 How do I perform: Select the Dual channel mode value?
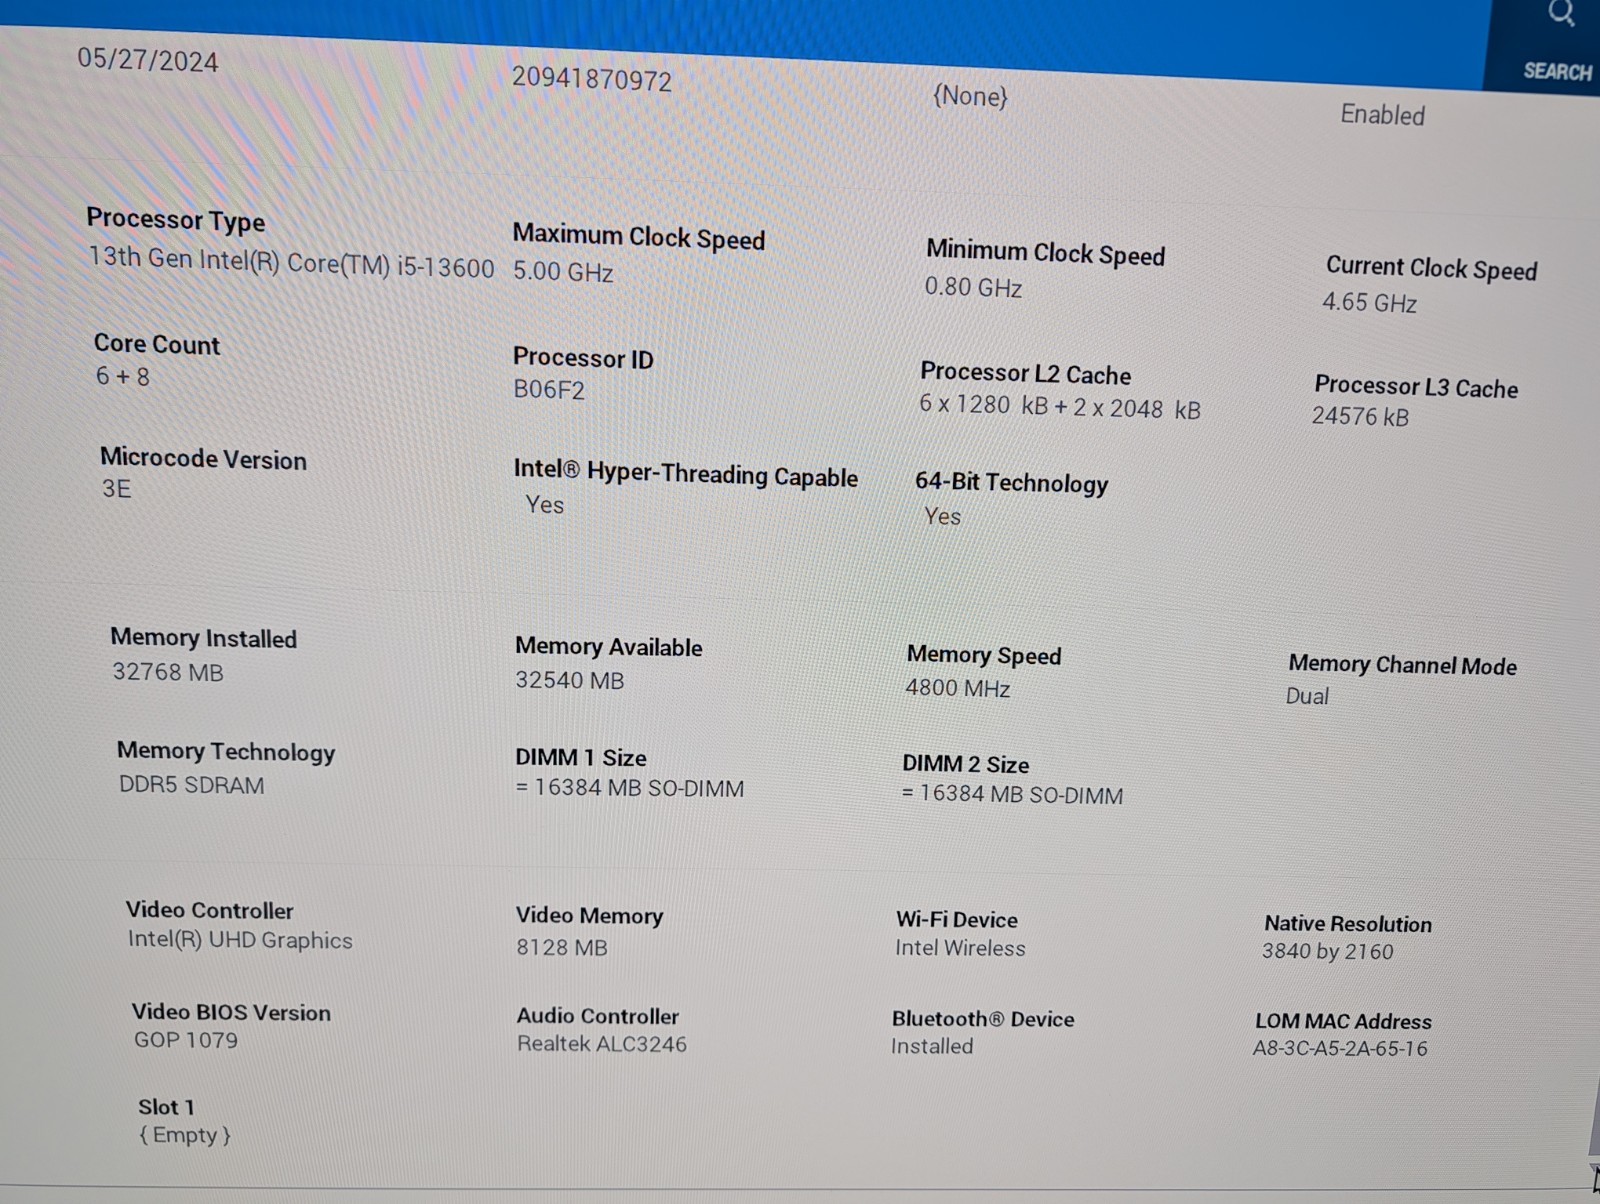click(x=1307, y=696)
